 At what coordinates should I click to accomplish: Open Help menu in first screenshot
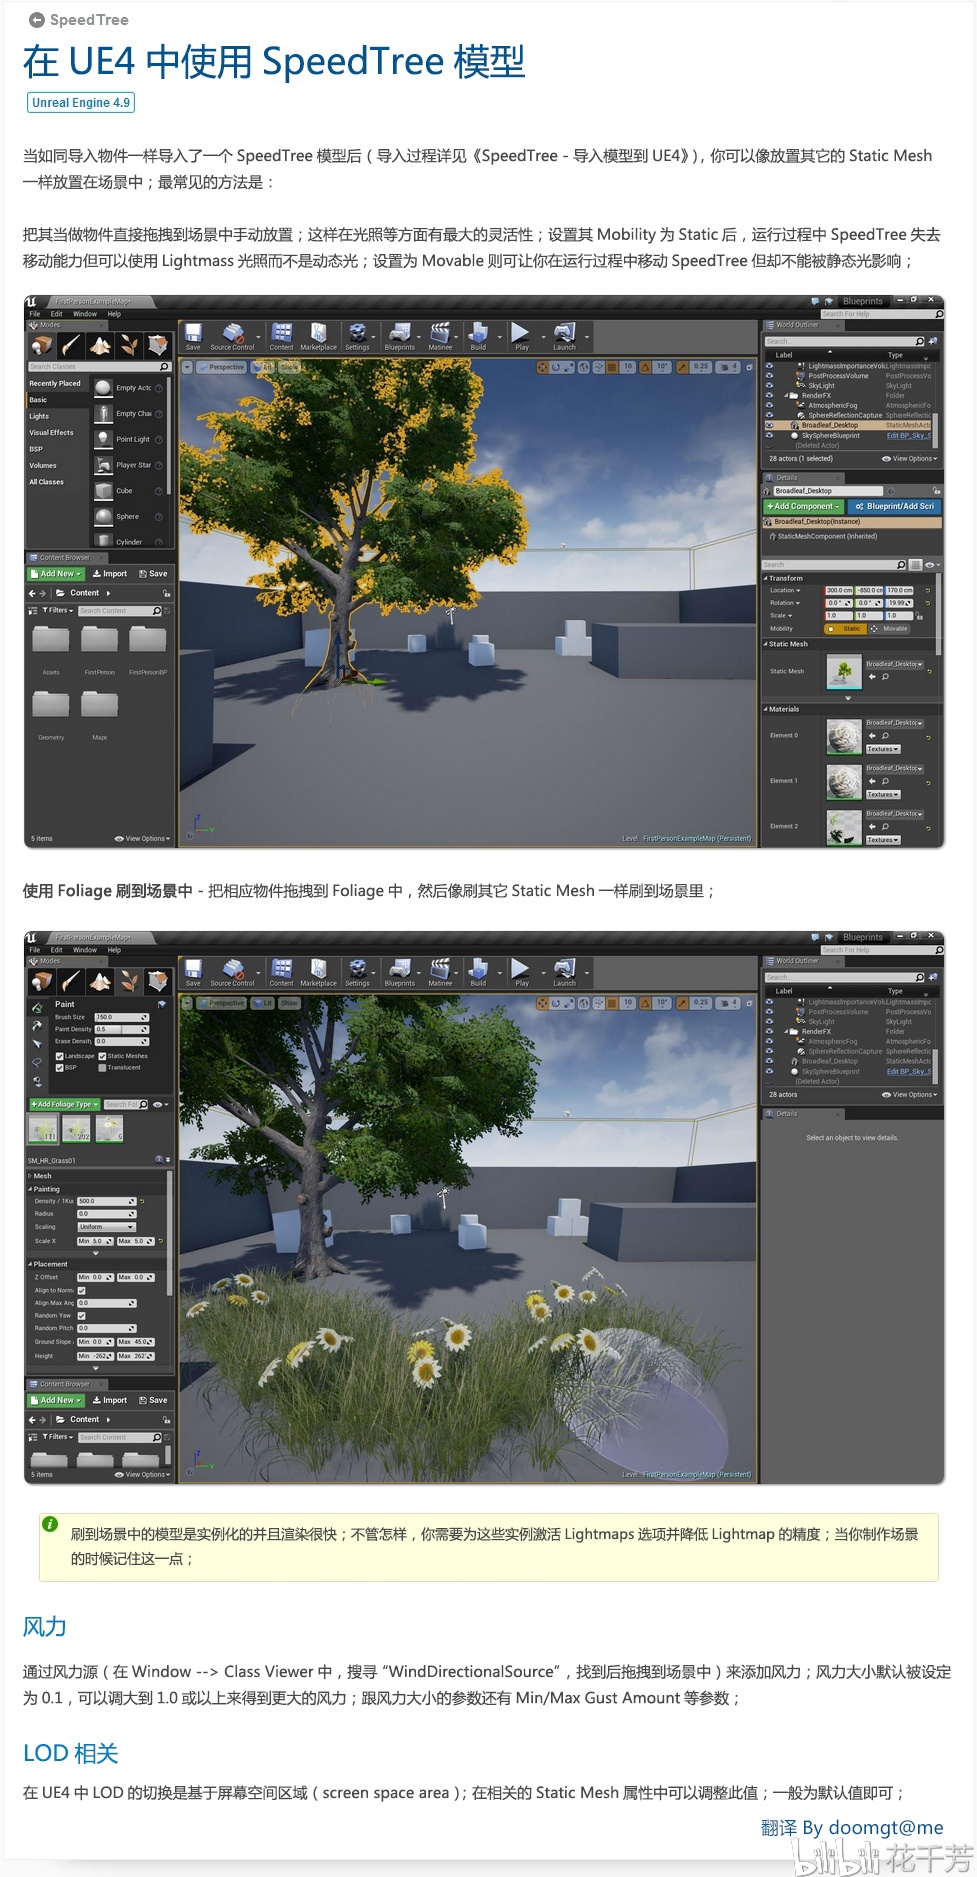tap(114, 314)
